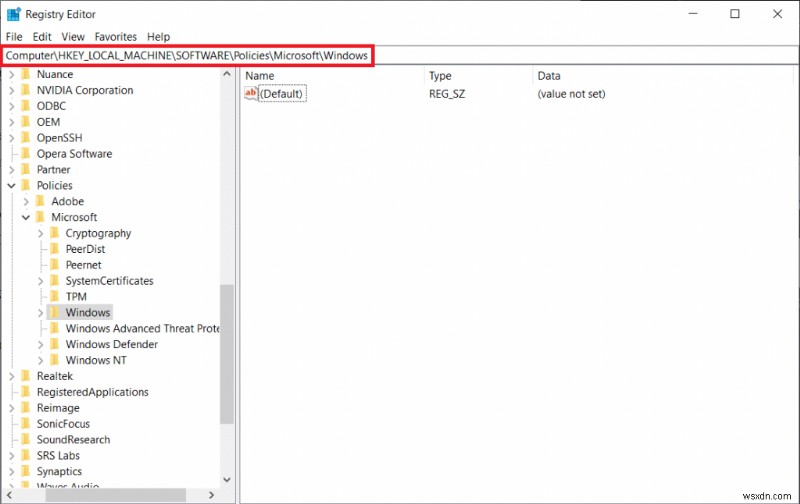Open the View menu

coord(73,37)
